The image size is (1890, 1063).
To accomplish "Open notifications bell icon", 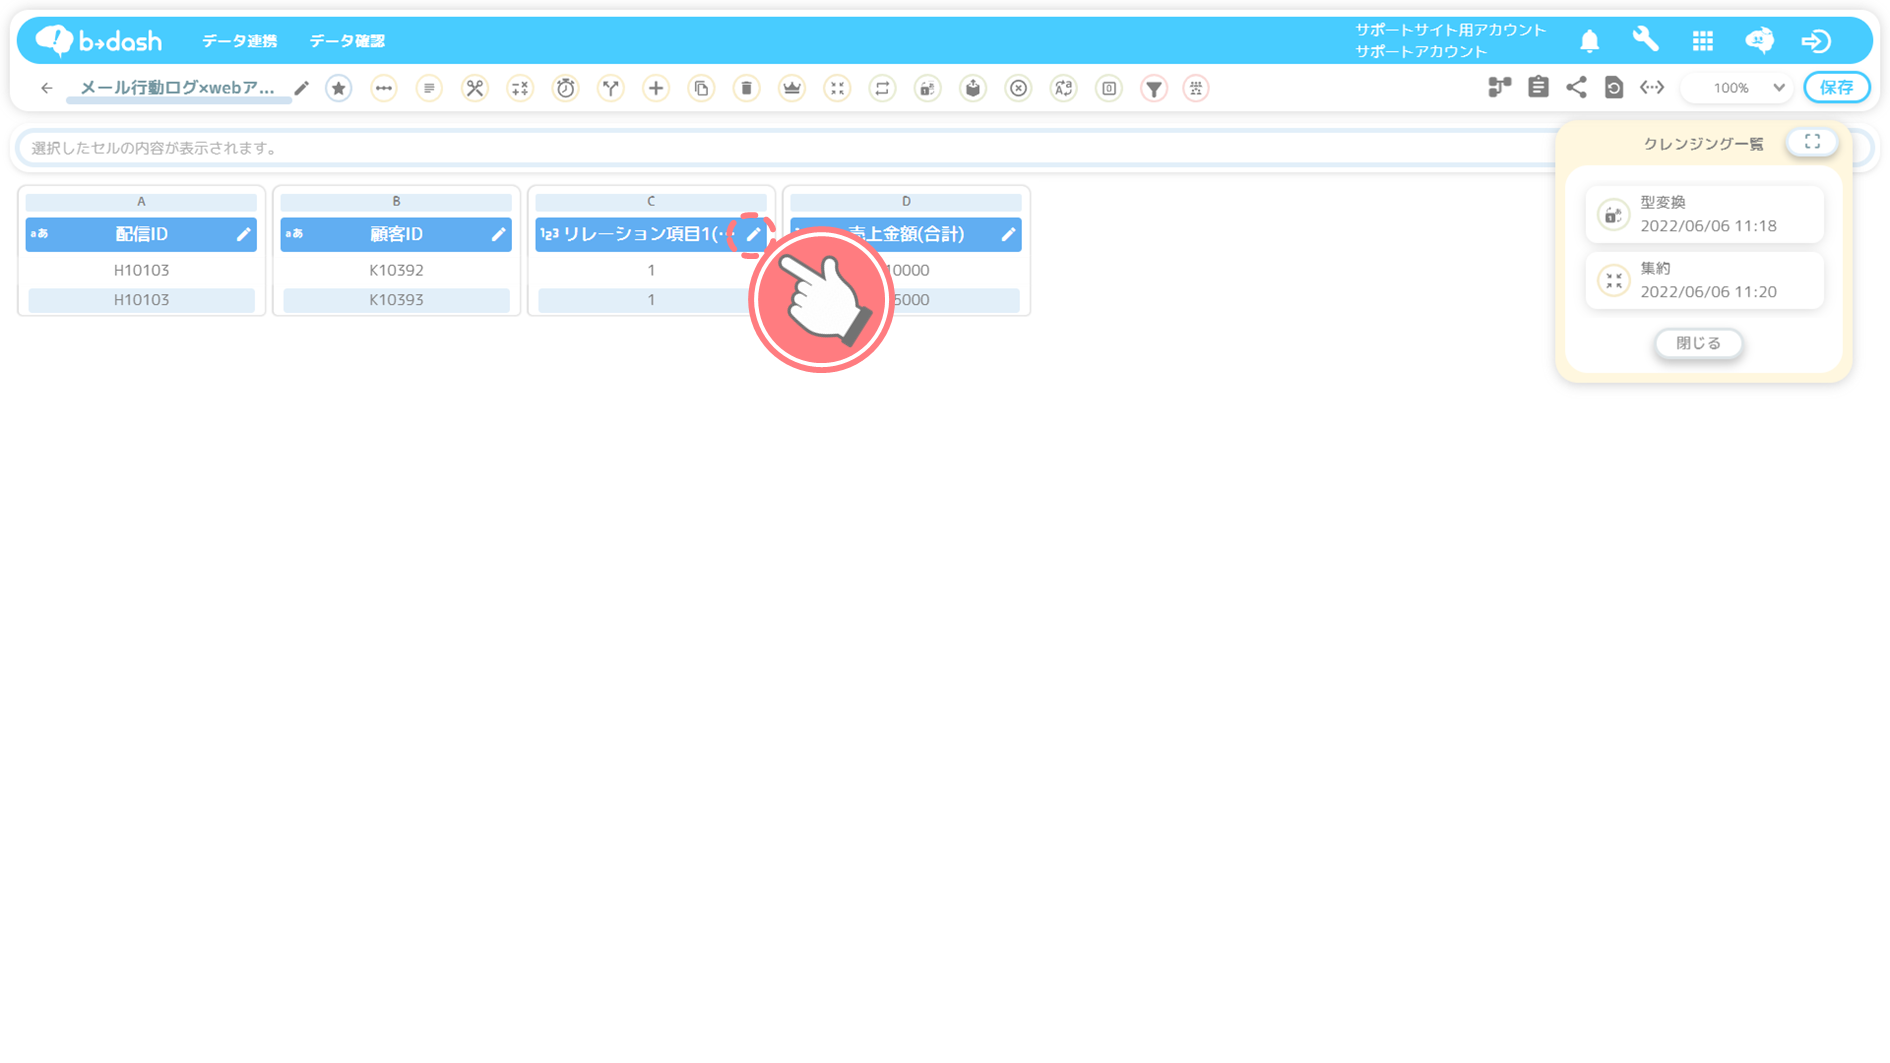I will point(1590,41).
